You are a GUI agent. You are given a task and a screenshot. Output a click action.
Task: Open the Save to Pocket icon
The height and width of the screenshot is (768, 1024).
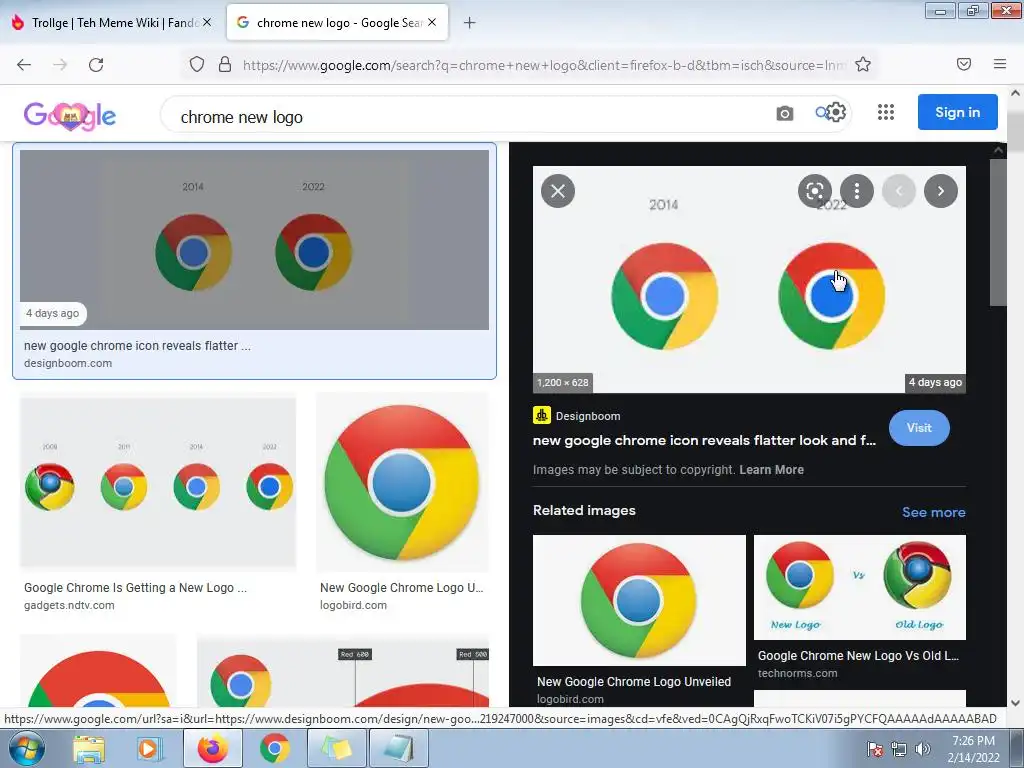click(964, 64)
